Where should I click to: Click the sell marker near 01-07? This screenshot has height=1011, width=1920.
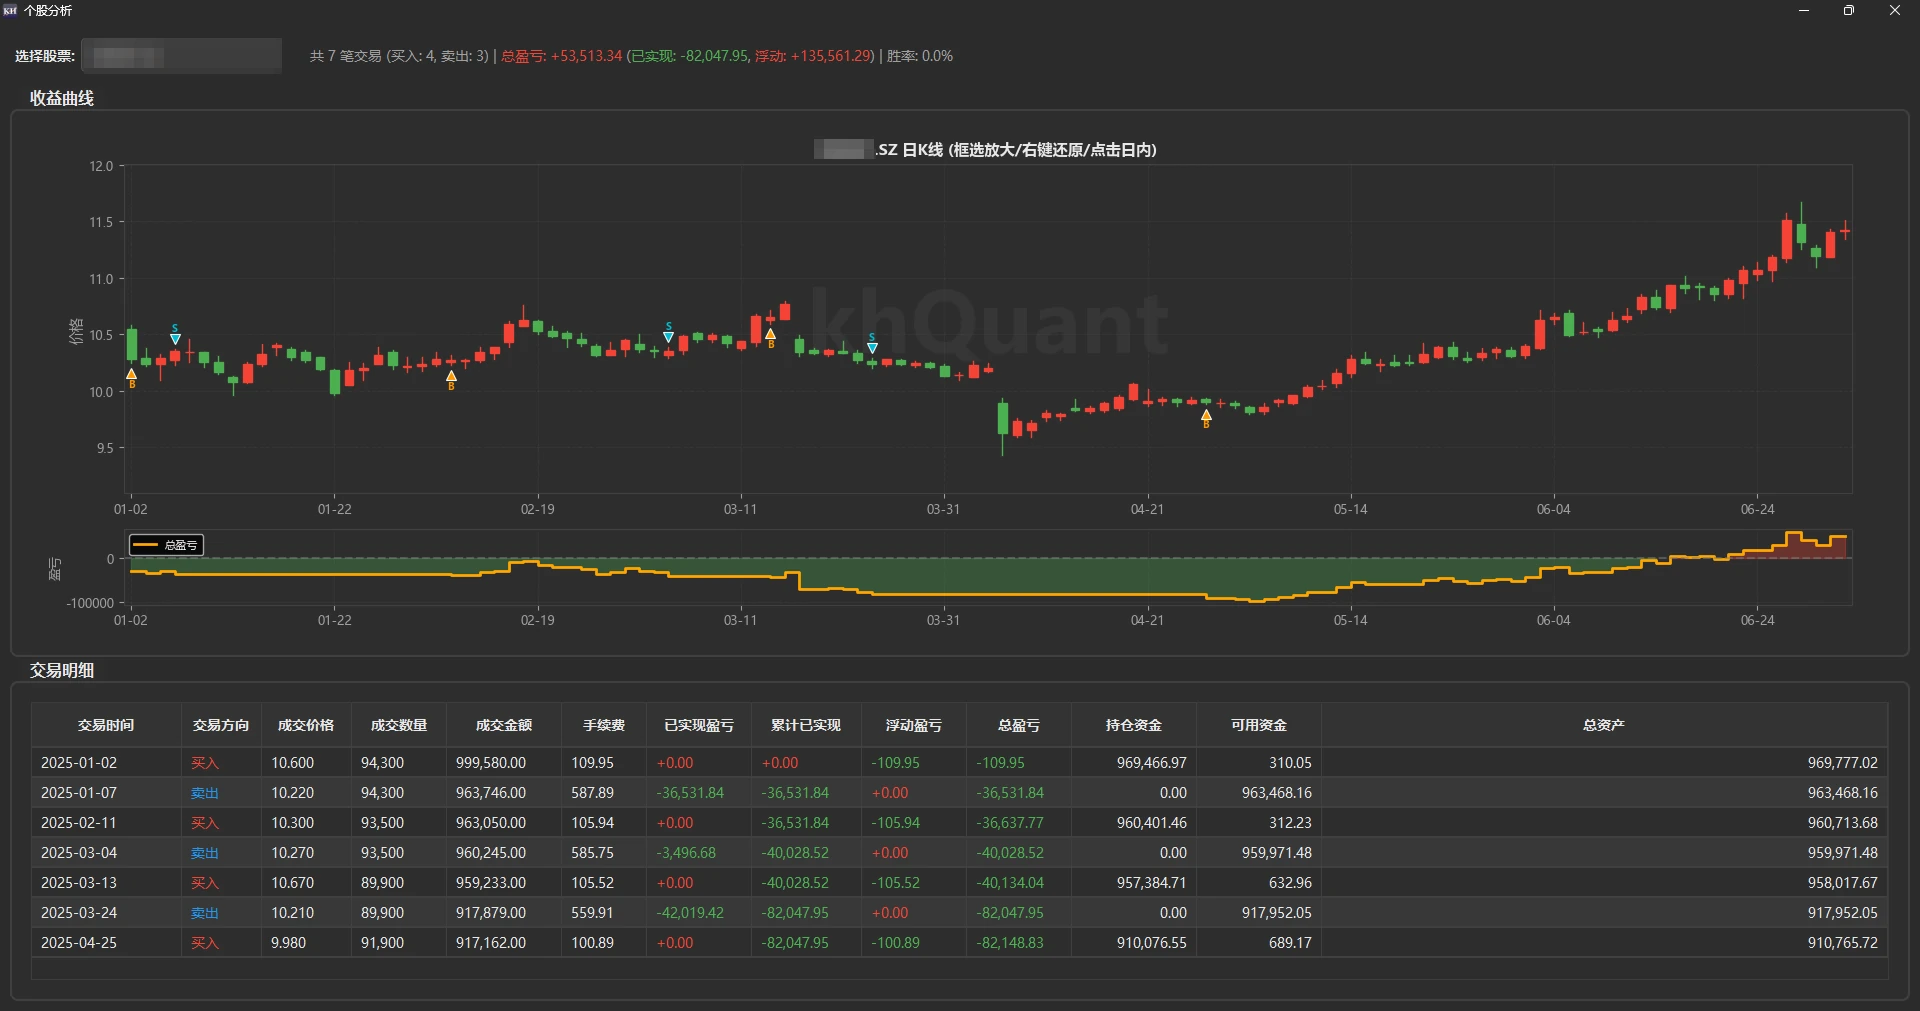click(176, 339)
